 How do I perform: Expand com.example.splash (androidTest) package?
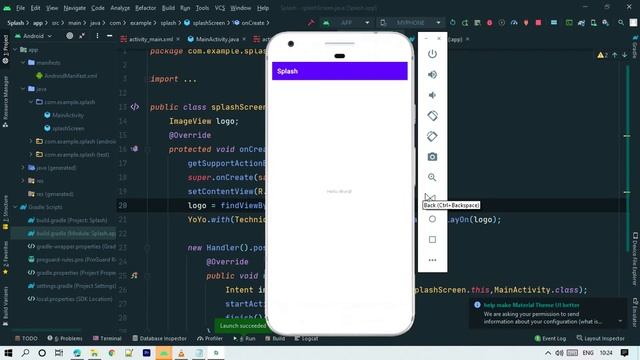[31, 141]
